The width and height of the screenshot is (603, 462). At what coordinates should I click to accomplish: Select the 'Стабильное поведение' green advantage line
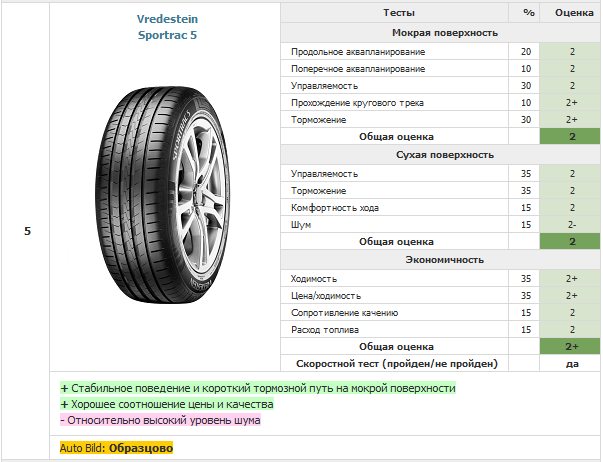(x=258, y=388)
